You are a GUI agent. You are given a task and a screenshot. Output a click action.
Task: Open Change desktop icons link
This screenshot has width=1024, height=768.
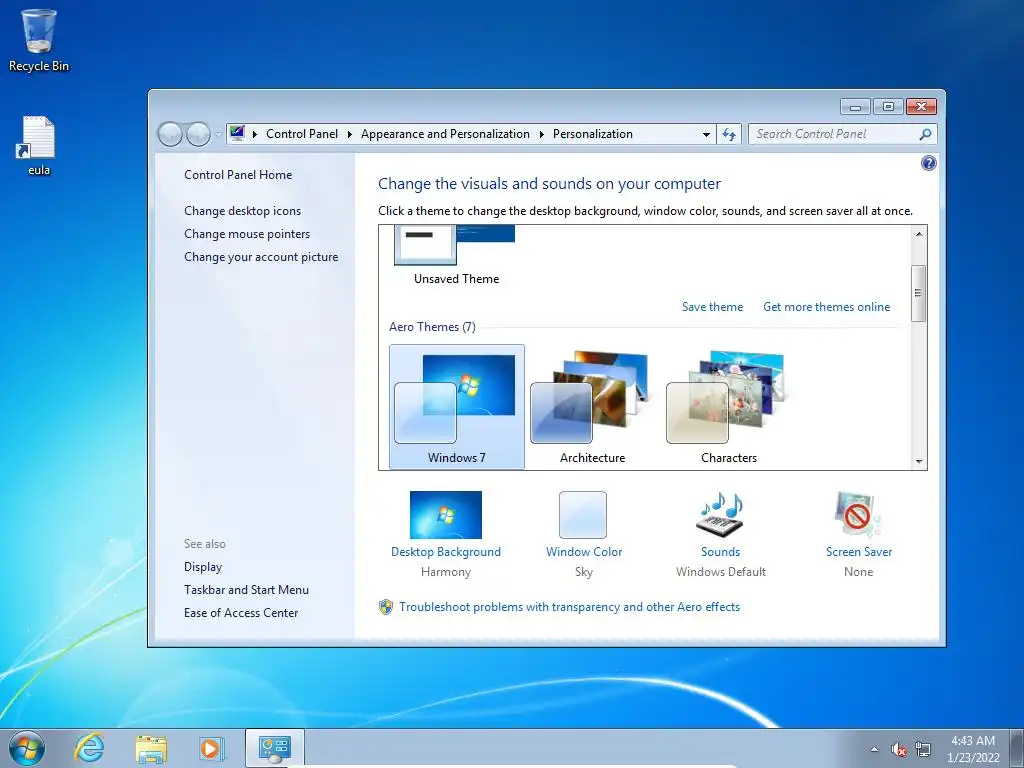242,211
